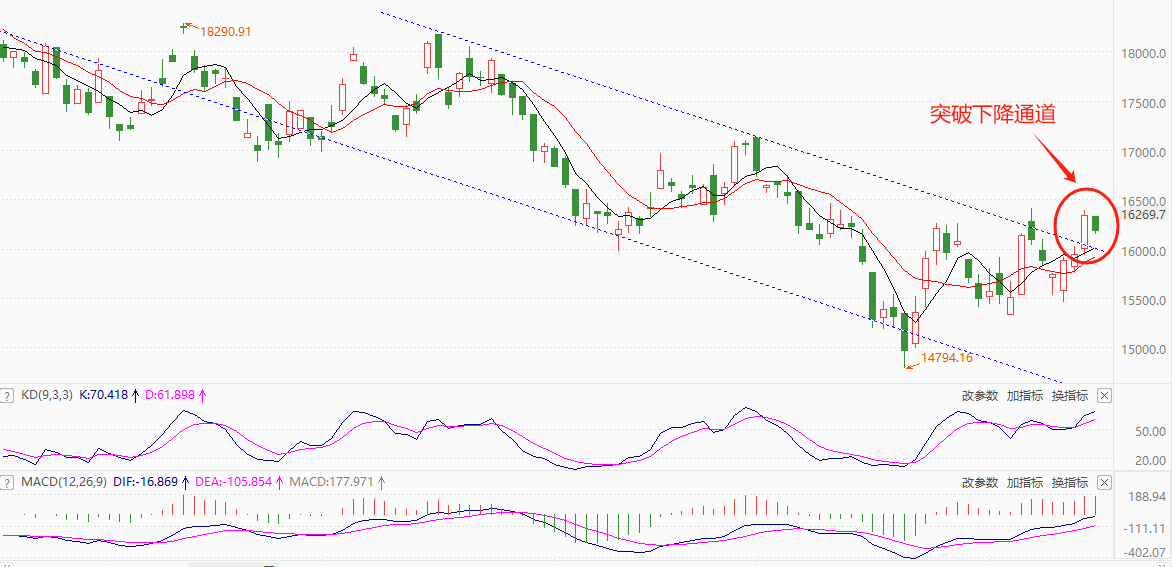Click the MACD indicator help question icon
This screenshot has width=1172, height=567.
pyautogui.click(x=9, y=482)
